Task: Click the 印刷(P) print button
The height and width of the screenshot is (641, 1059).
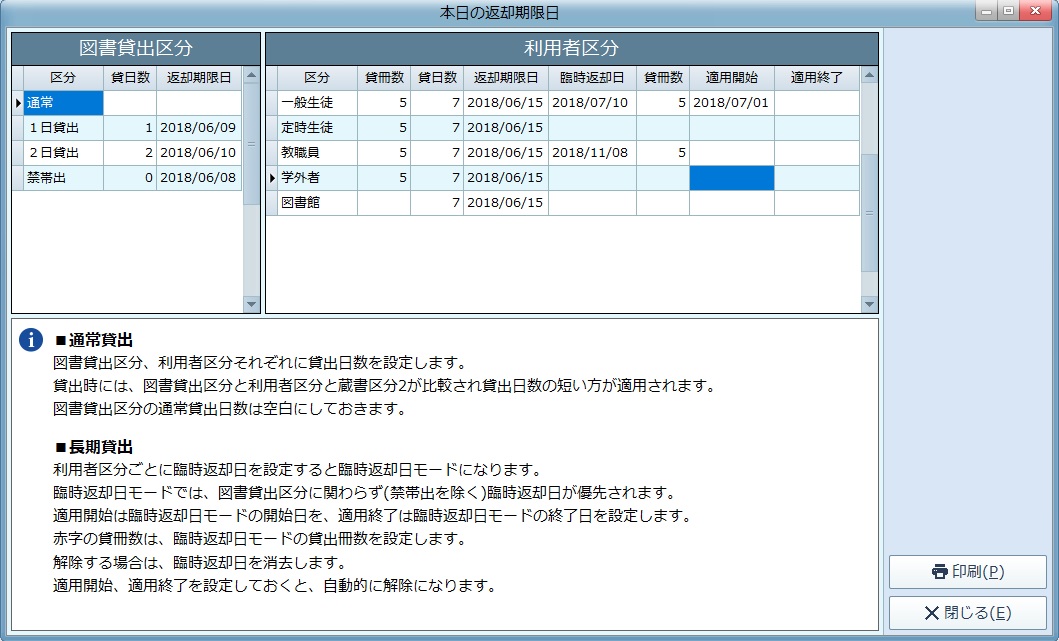Action: pos(968,572)
